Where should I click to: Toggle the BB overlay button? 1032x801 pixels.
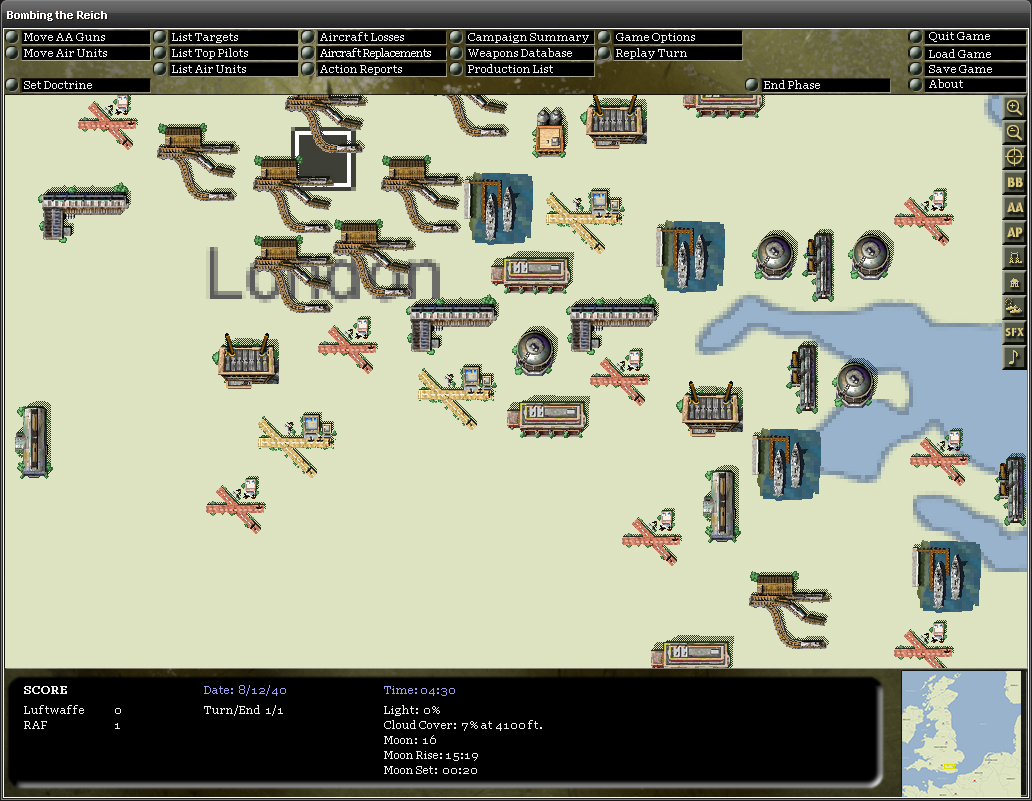click(1014, 183)
